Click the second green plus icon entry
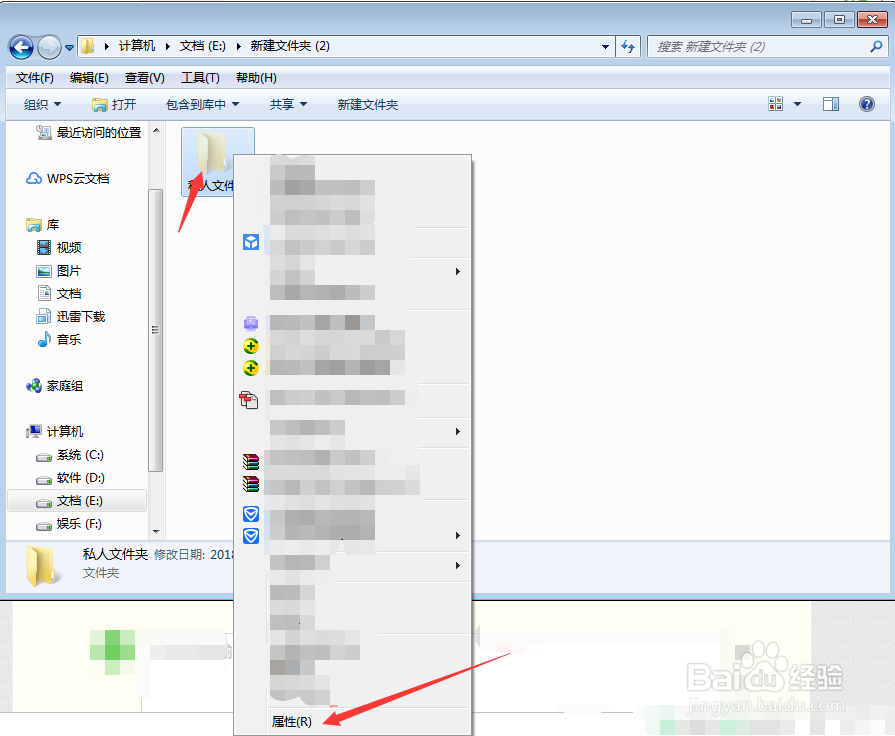Image resolution: width=895 pixels, height=736 pixels. point(251,368)
